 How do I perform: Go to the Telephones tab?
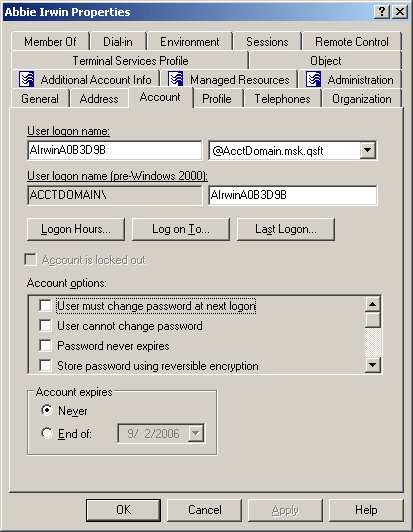[282, 99]
